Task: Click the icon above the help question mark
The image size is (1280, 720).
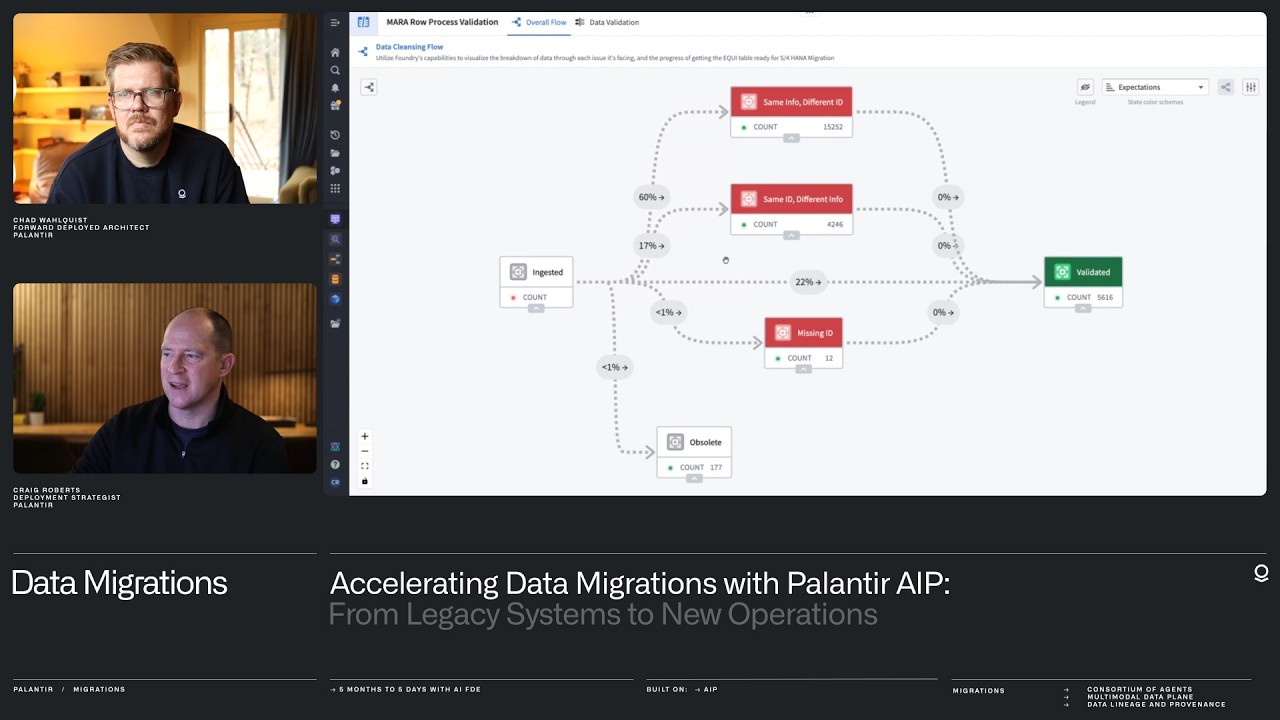Action: click(335, 446)
